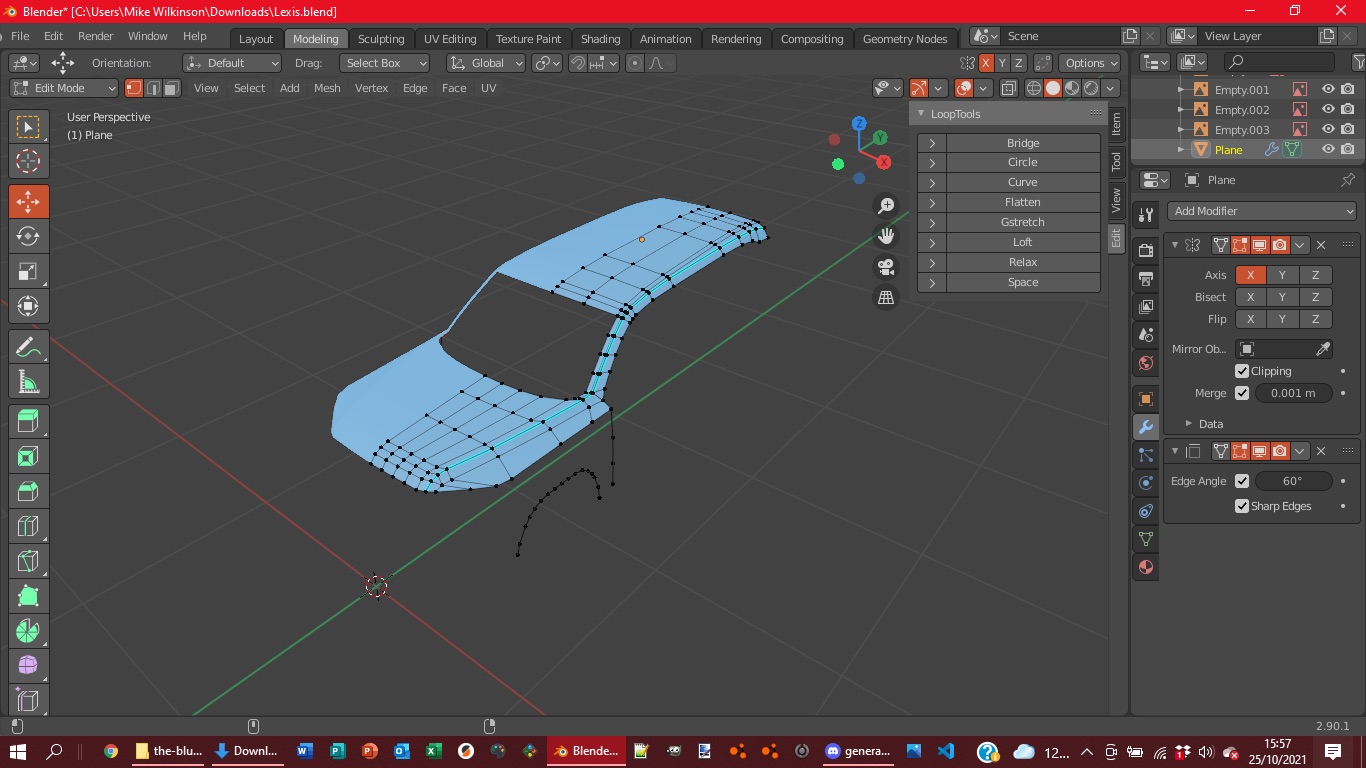
Task: Activate the Loop Cut tool
Action: click(x=28, y=526)
